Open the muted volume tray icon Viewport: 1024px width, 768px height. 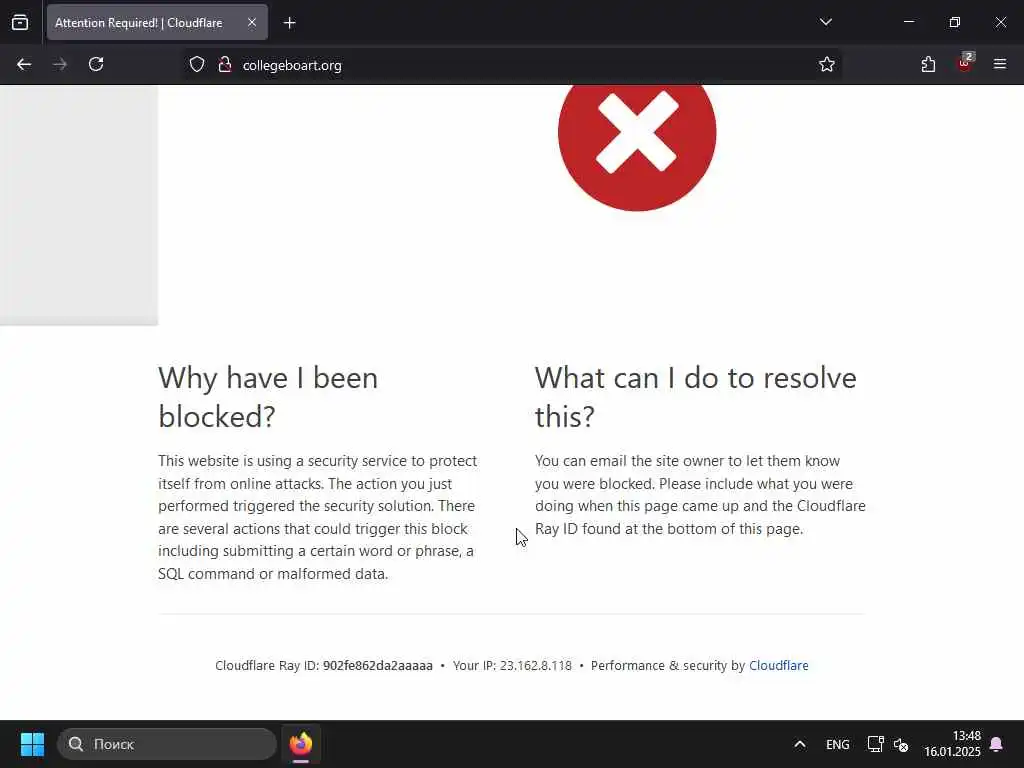(901, 744)
